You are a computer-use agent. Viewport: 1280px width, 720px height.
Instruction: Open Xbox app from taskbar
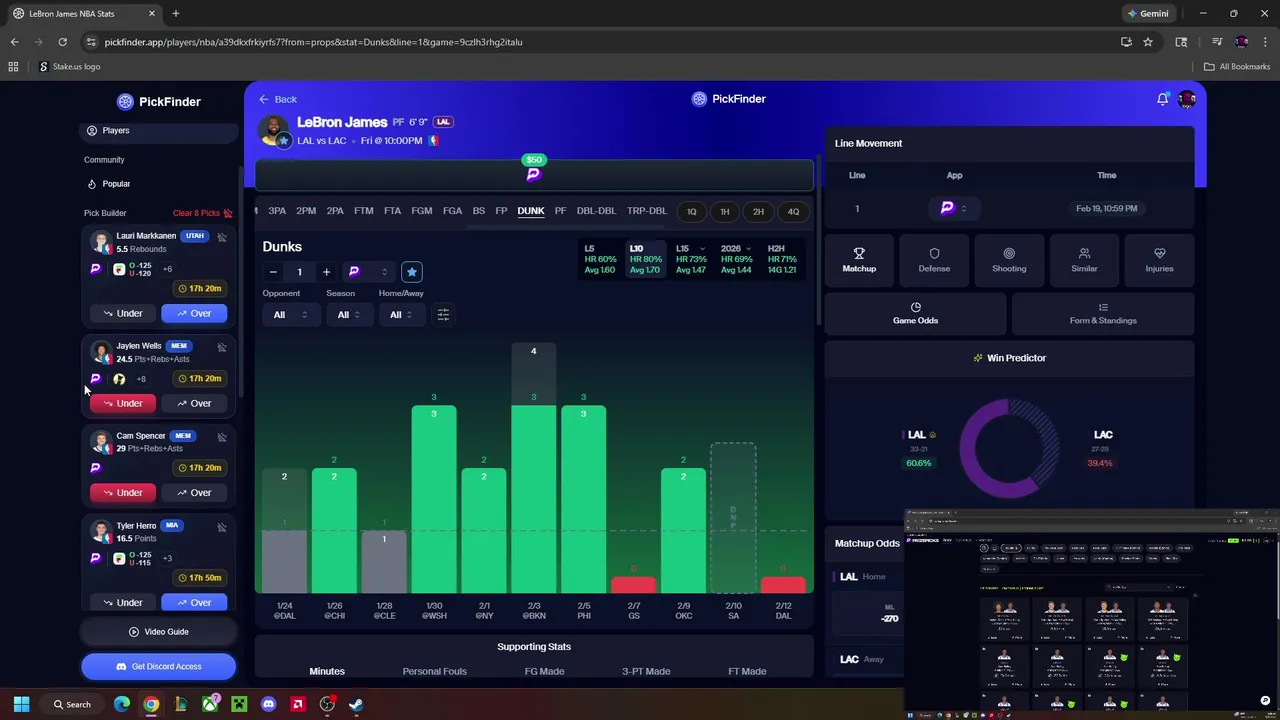coord(210,704)
